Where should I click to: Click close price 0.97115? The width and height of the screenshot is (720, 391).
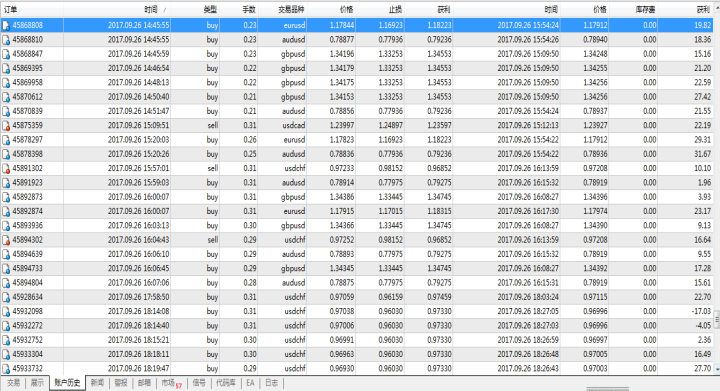[595, 297]
